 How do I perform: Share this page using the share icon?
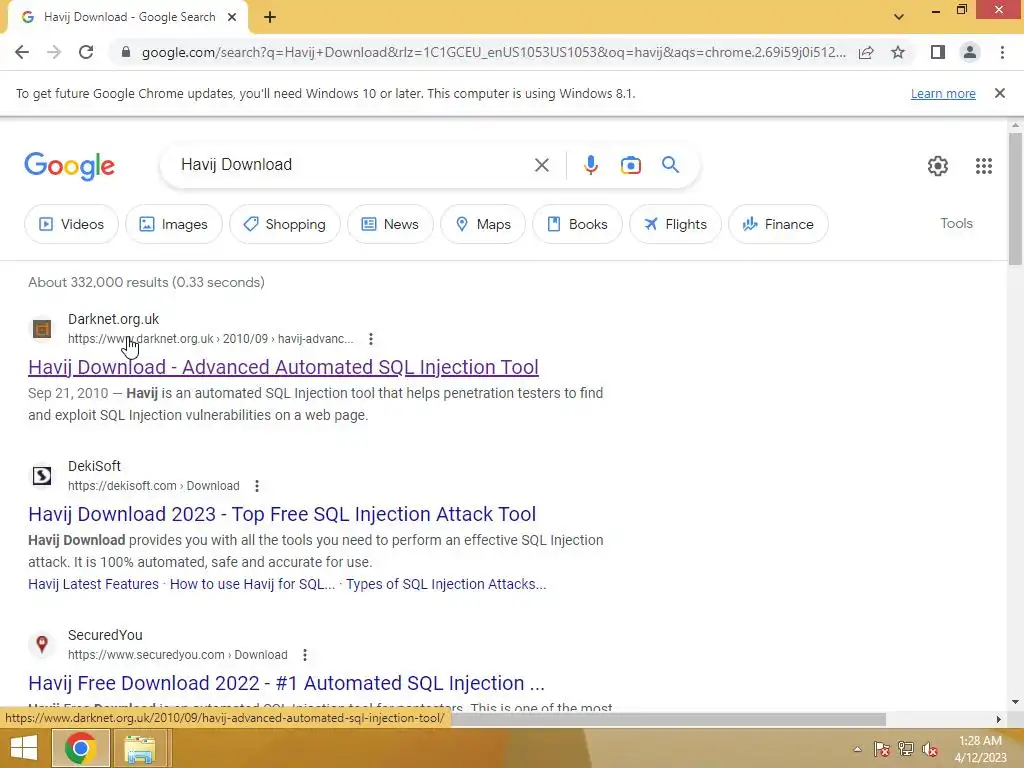[x=866, y=52]
